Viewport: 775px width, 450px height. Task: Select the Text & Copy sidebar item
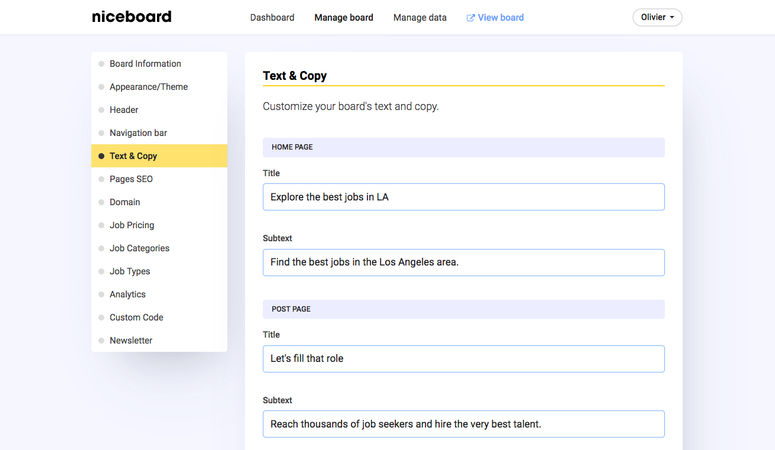pyautogui.click(x=159, y=156)
